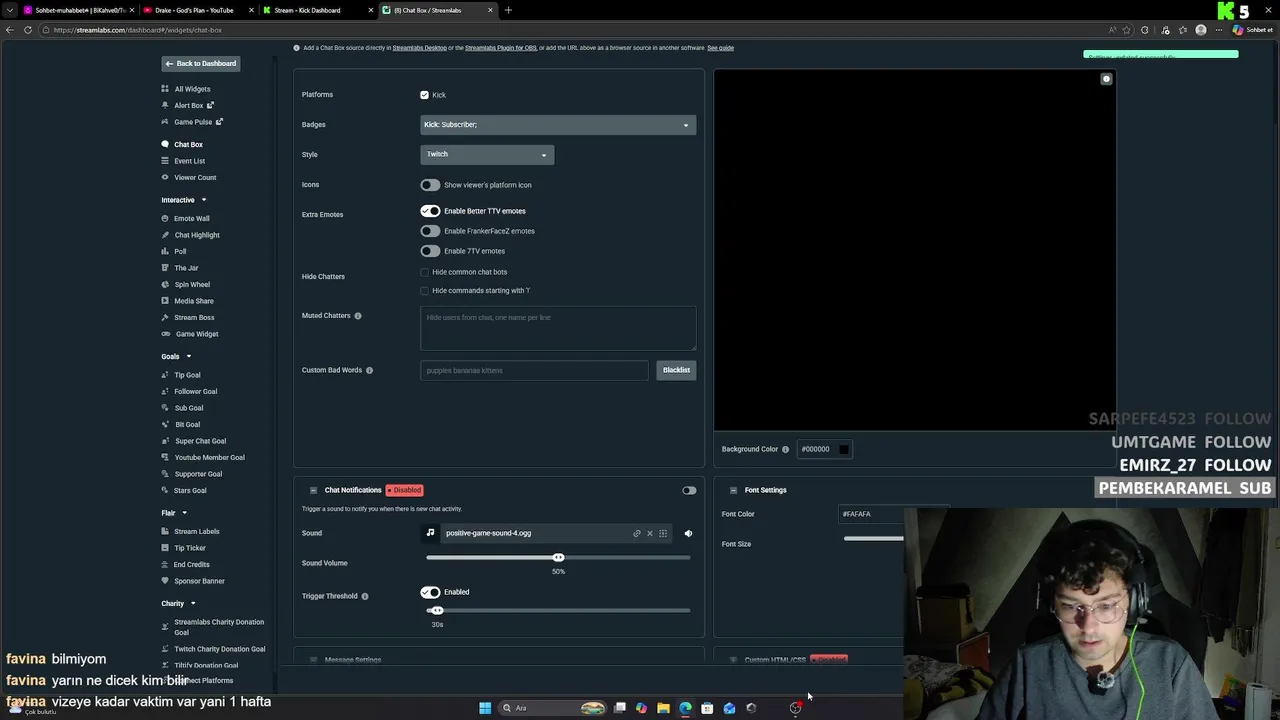
Task: Check Hide common chat bots
Action: [425, 272]
